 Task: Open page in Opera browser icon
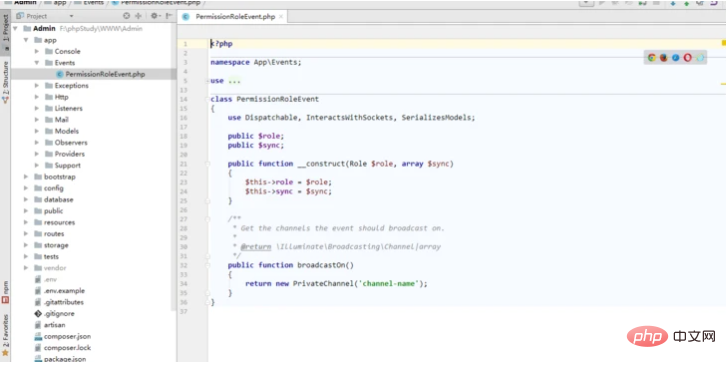click(688, 58)
